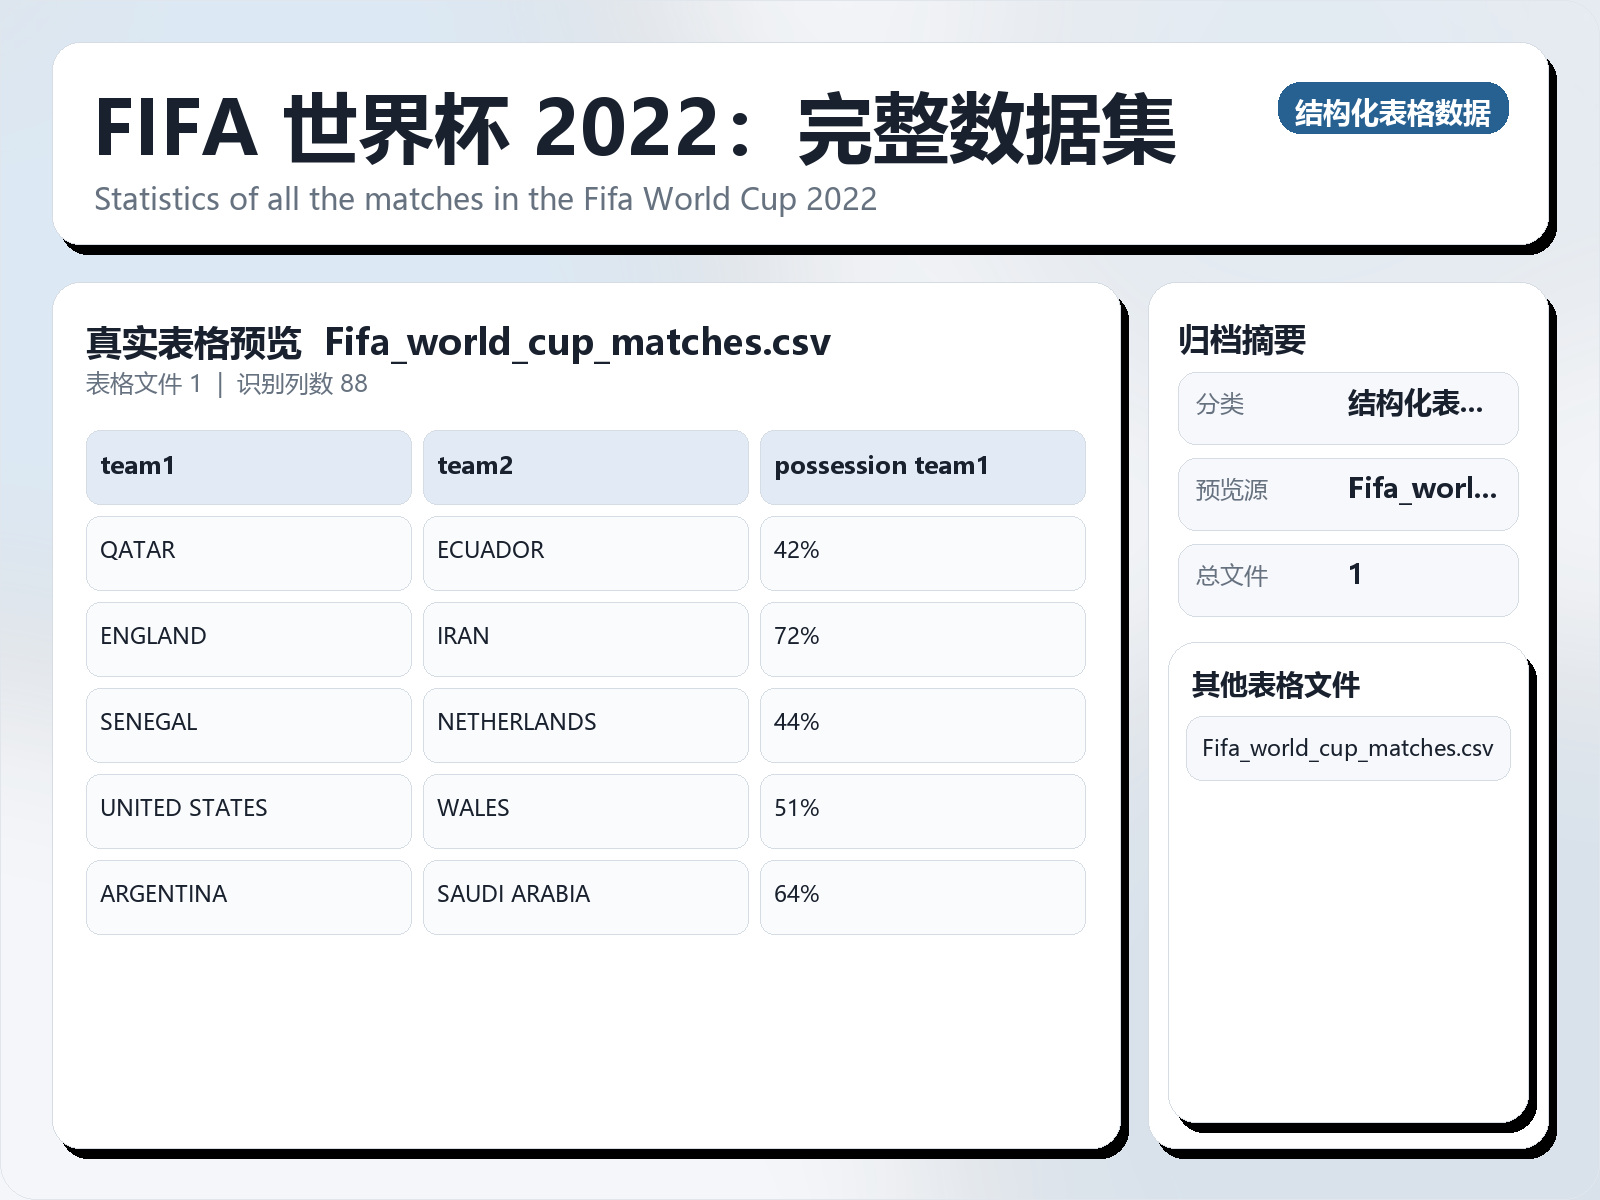Select the possession team1 column header

tap(922, 466)
